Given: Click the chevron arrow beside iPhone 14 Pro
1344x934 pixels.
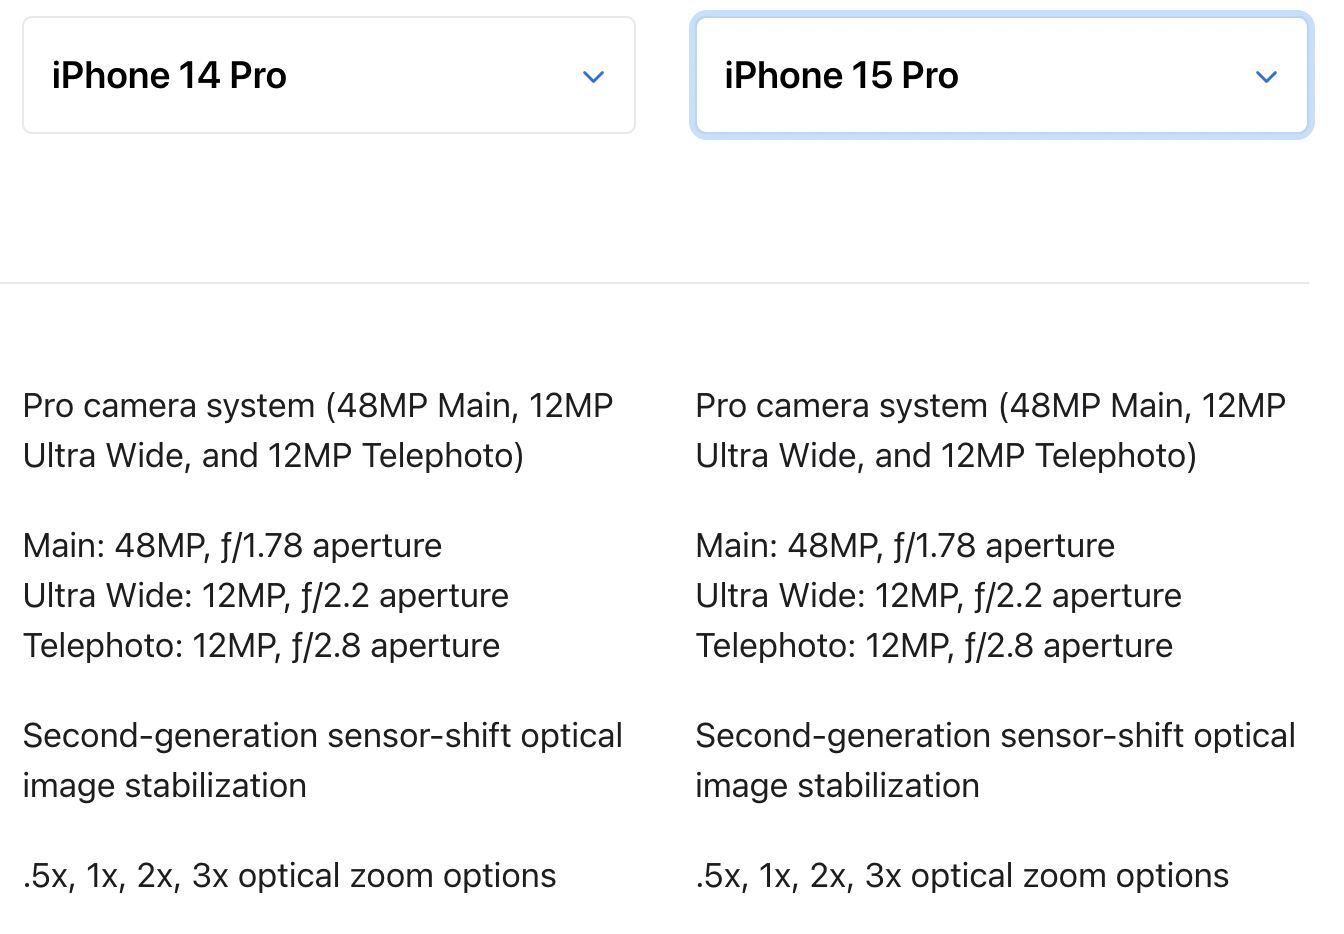Looking at the screenshot, I should (593, 77).
